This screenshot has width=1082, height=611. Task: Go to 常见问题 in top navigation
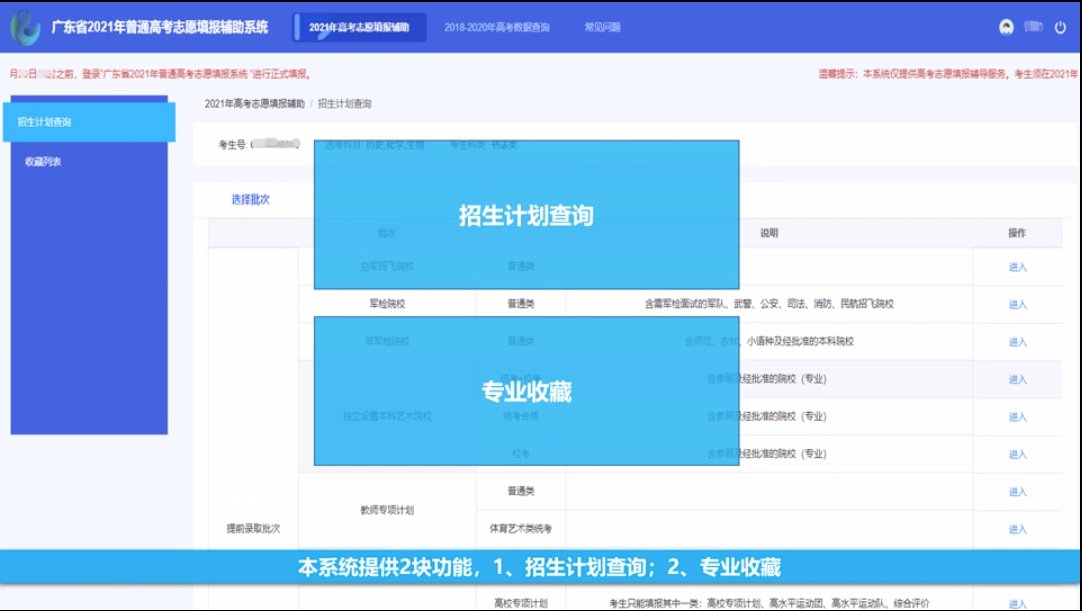pos(602,28)
